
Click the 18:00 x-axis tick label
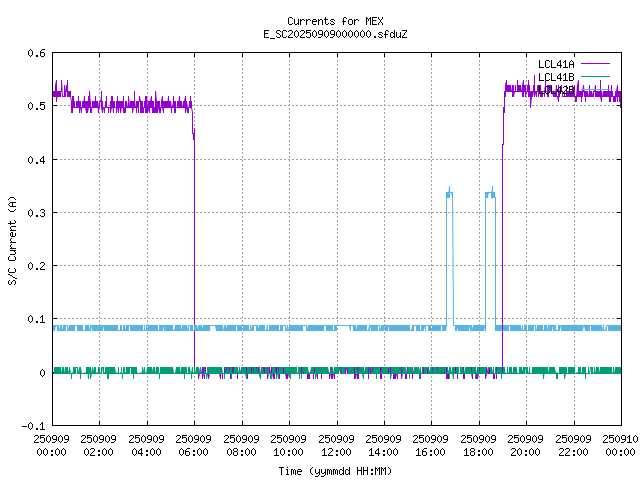coord(478,444)
